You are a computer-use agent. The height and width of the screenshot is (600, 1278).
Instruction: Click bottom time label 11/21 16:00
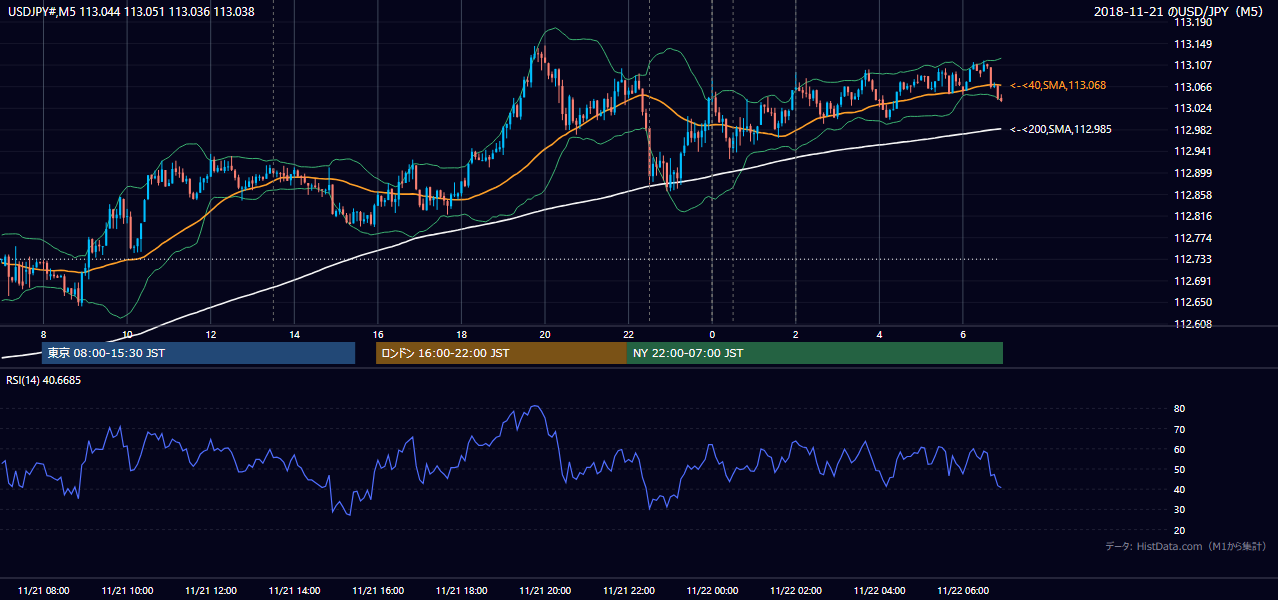tap(378, 591)
